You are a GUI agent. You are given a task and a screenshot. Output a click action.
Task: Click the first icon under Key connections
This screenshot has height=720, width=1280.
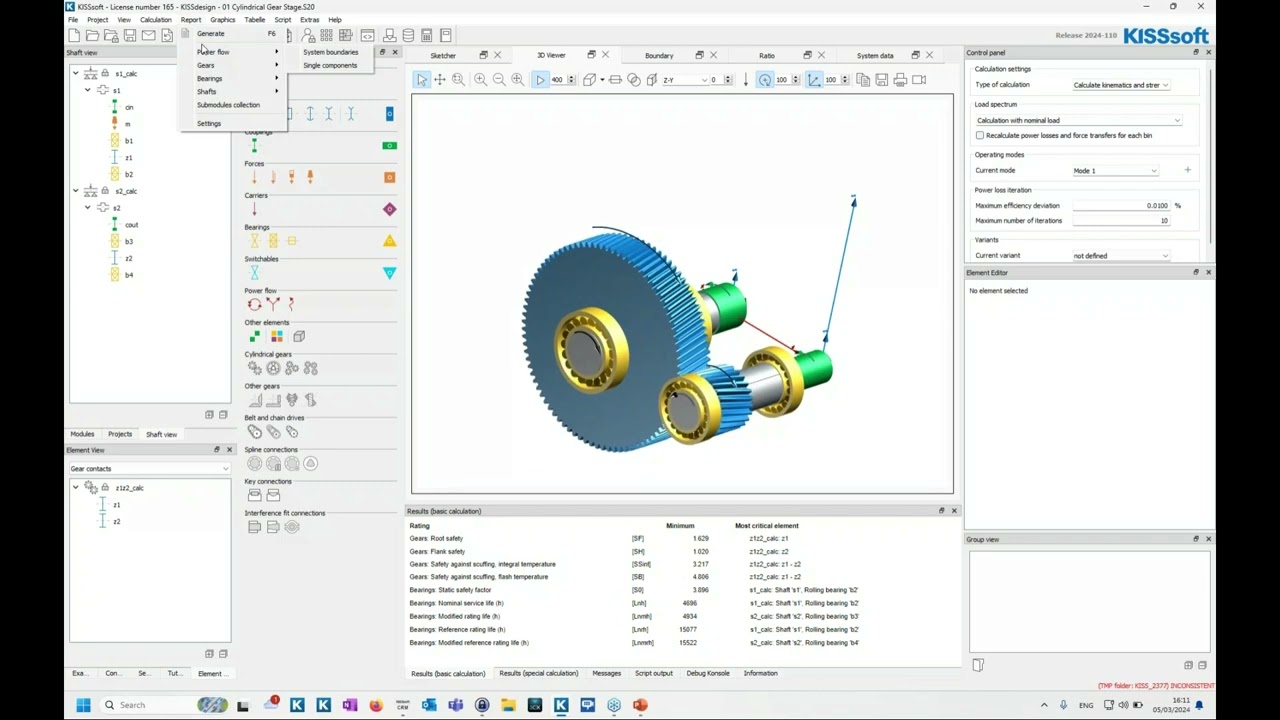(254, 495)
